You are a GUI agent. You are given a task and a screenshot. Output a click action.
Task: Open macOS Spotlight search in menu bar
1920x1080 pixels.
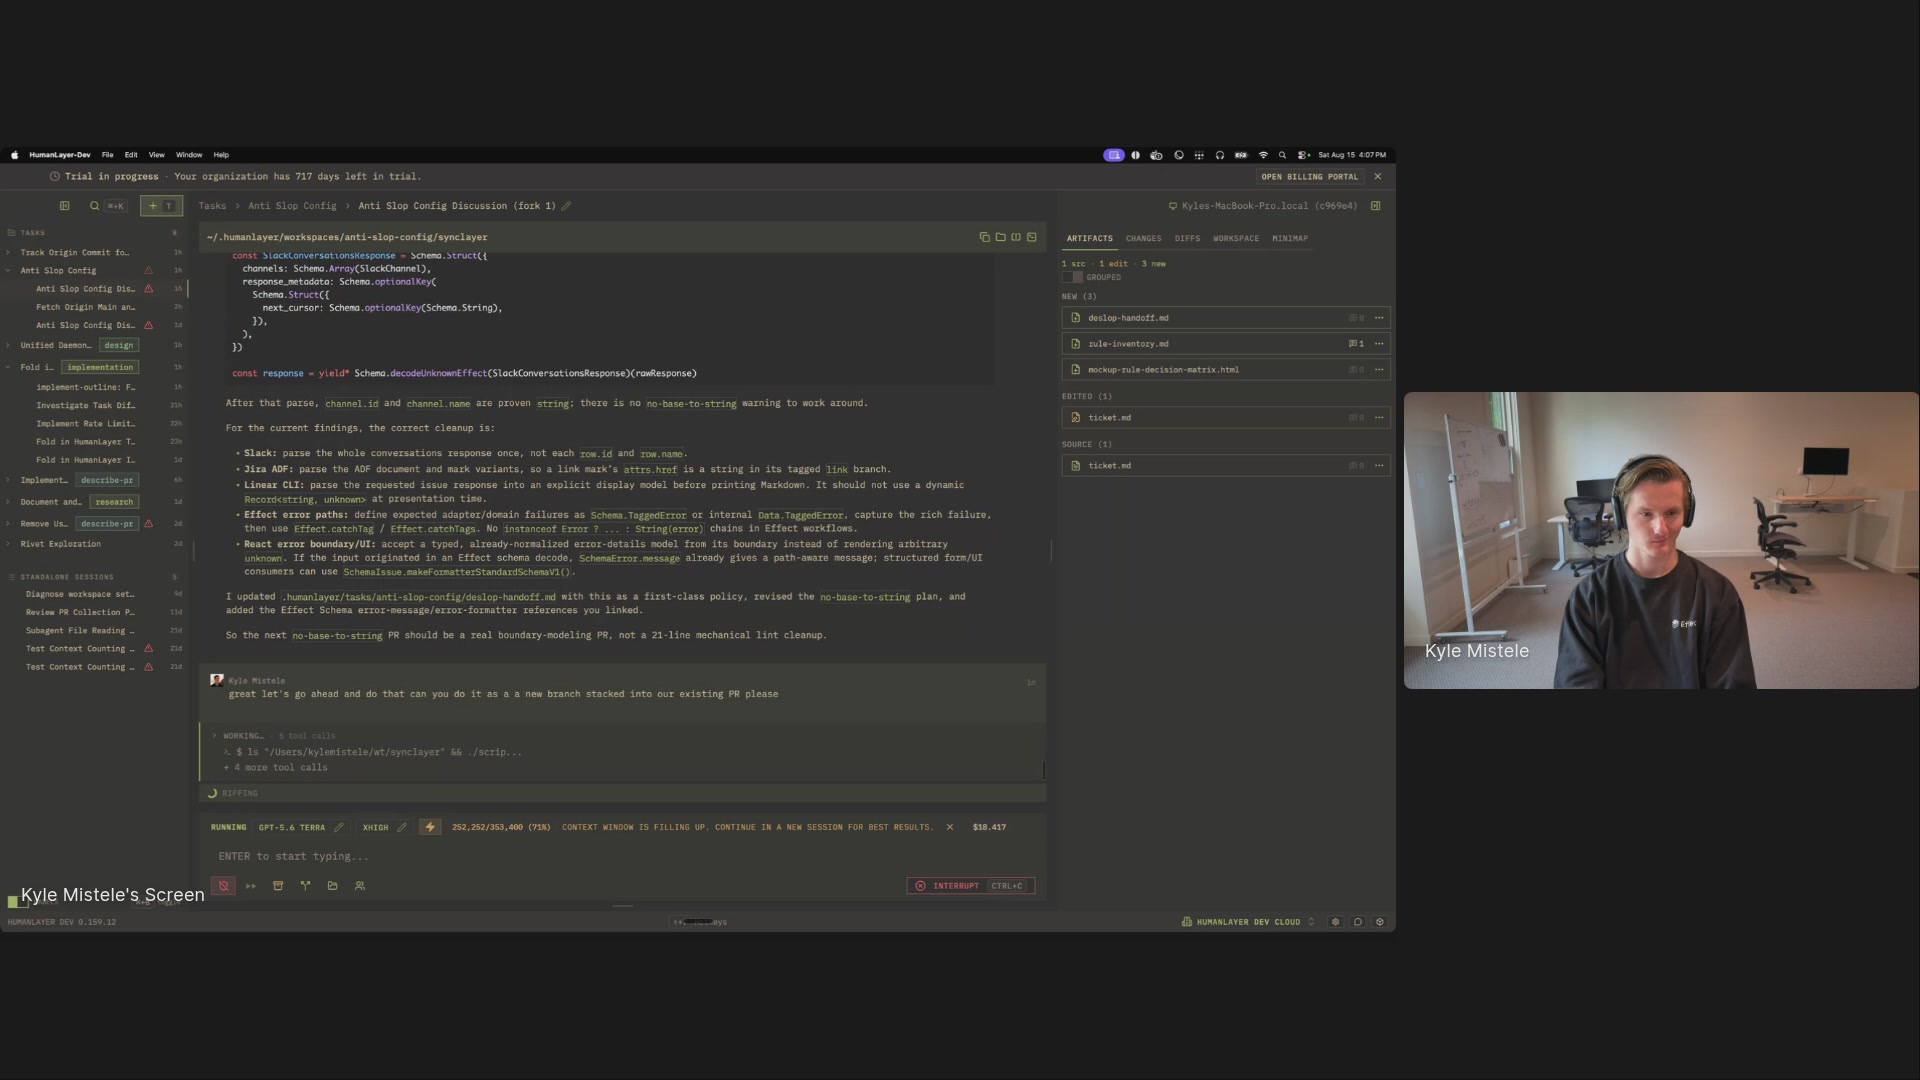(1282, 155)
